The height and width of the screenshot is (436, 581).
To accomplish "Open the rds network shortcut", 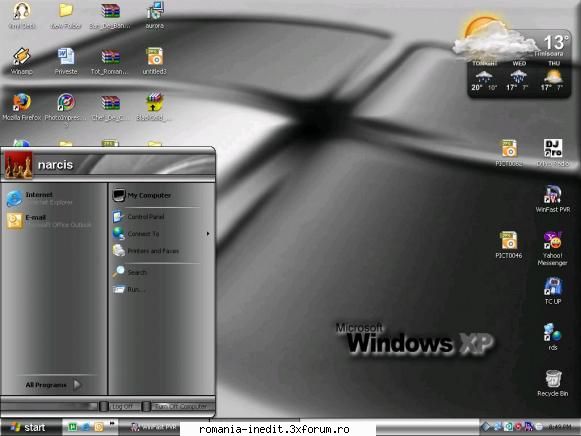I will [x=552, y=337].
